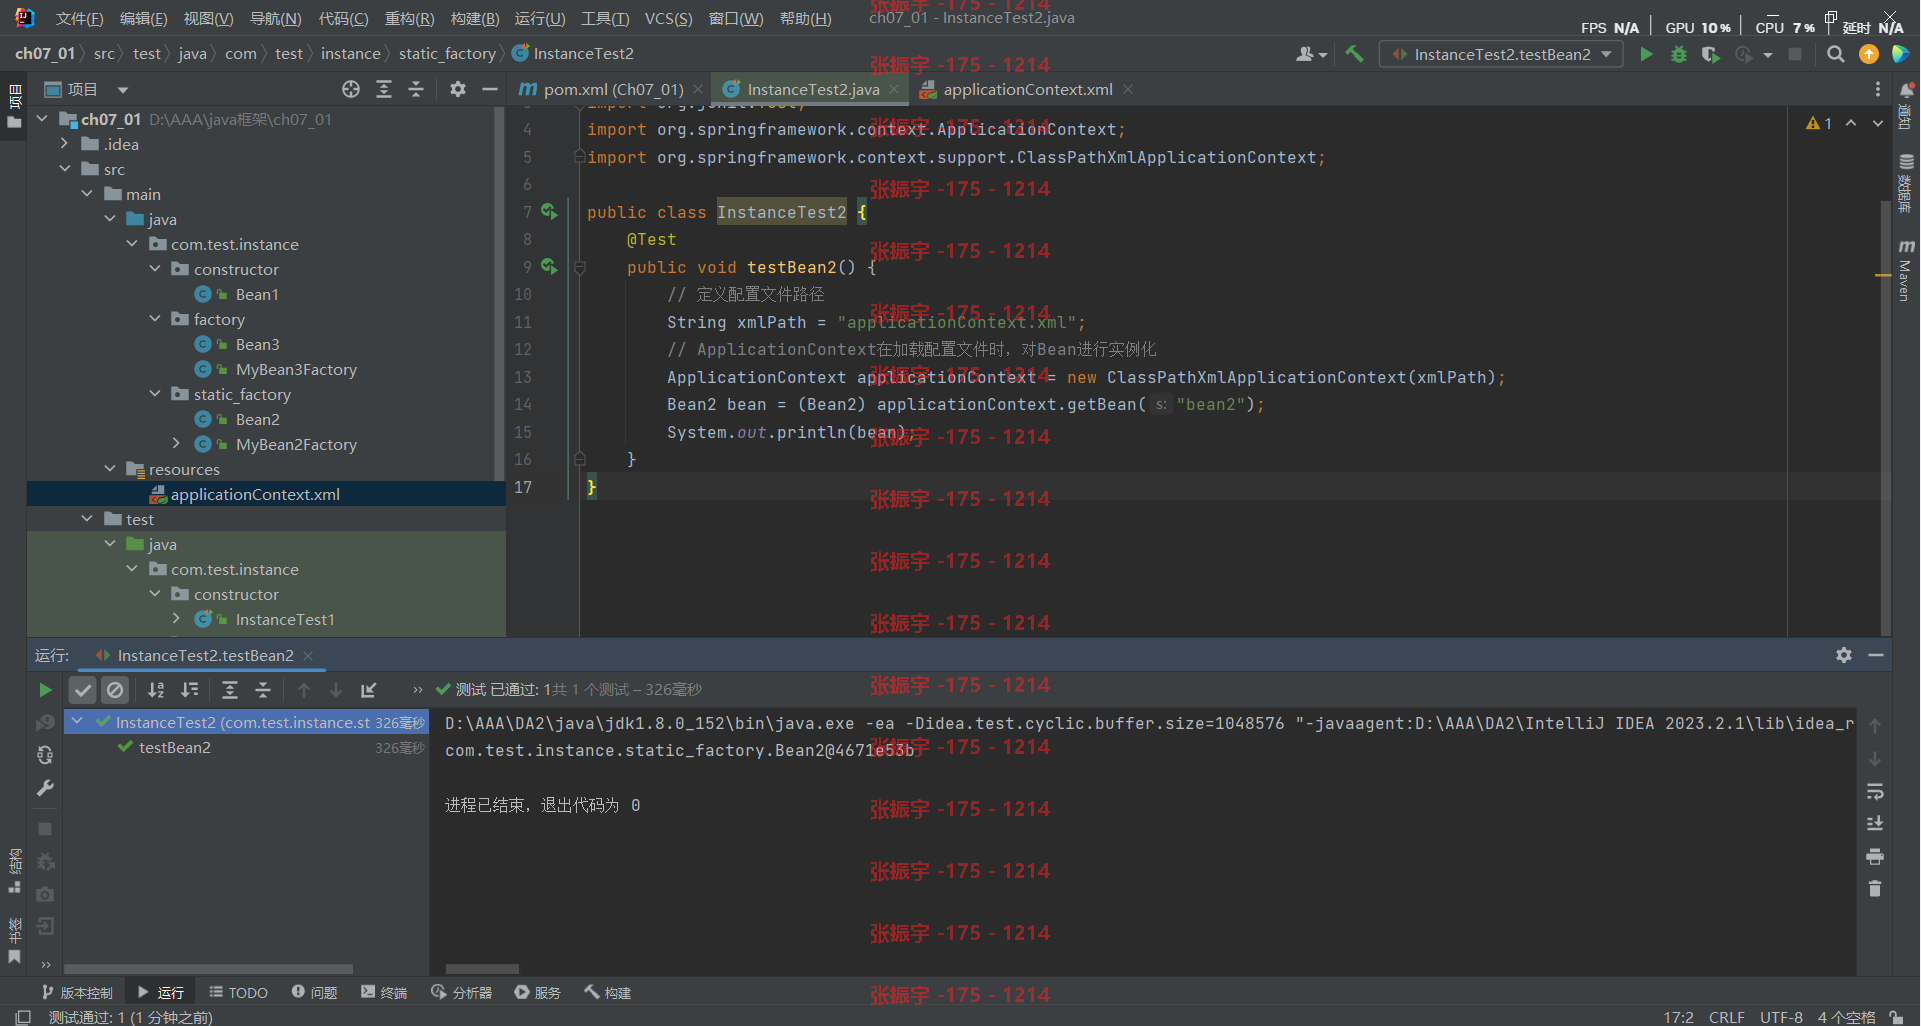This screenshot has height=1026, width=1921.
Task: Open project panel gear options
Action: 458,89
